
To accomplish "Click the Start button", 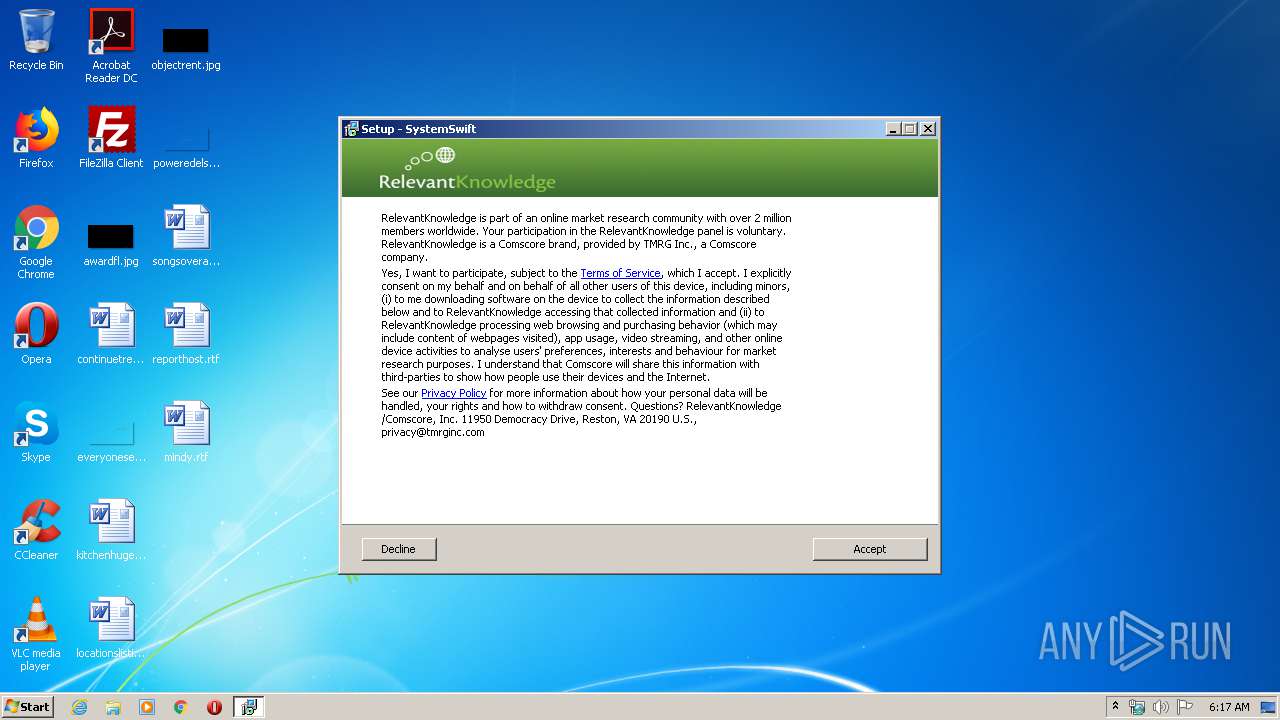I will pos(28,707).
